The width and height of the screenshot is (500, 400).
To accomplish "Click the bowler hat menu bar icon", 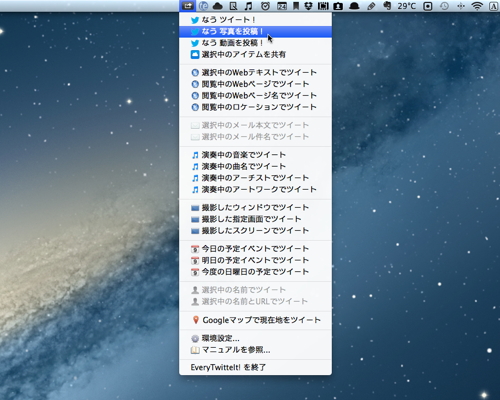I will pos(354,6).
